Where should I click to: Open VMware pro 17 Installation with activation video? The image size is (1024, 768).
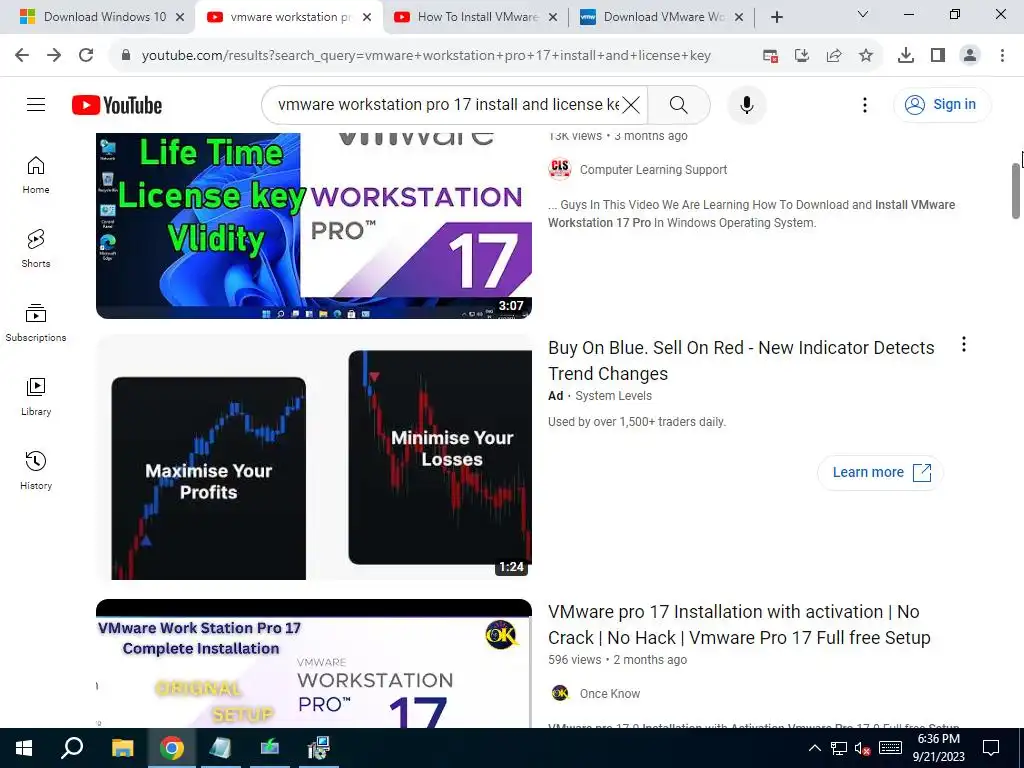739,624
